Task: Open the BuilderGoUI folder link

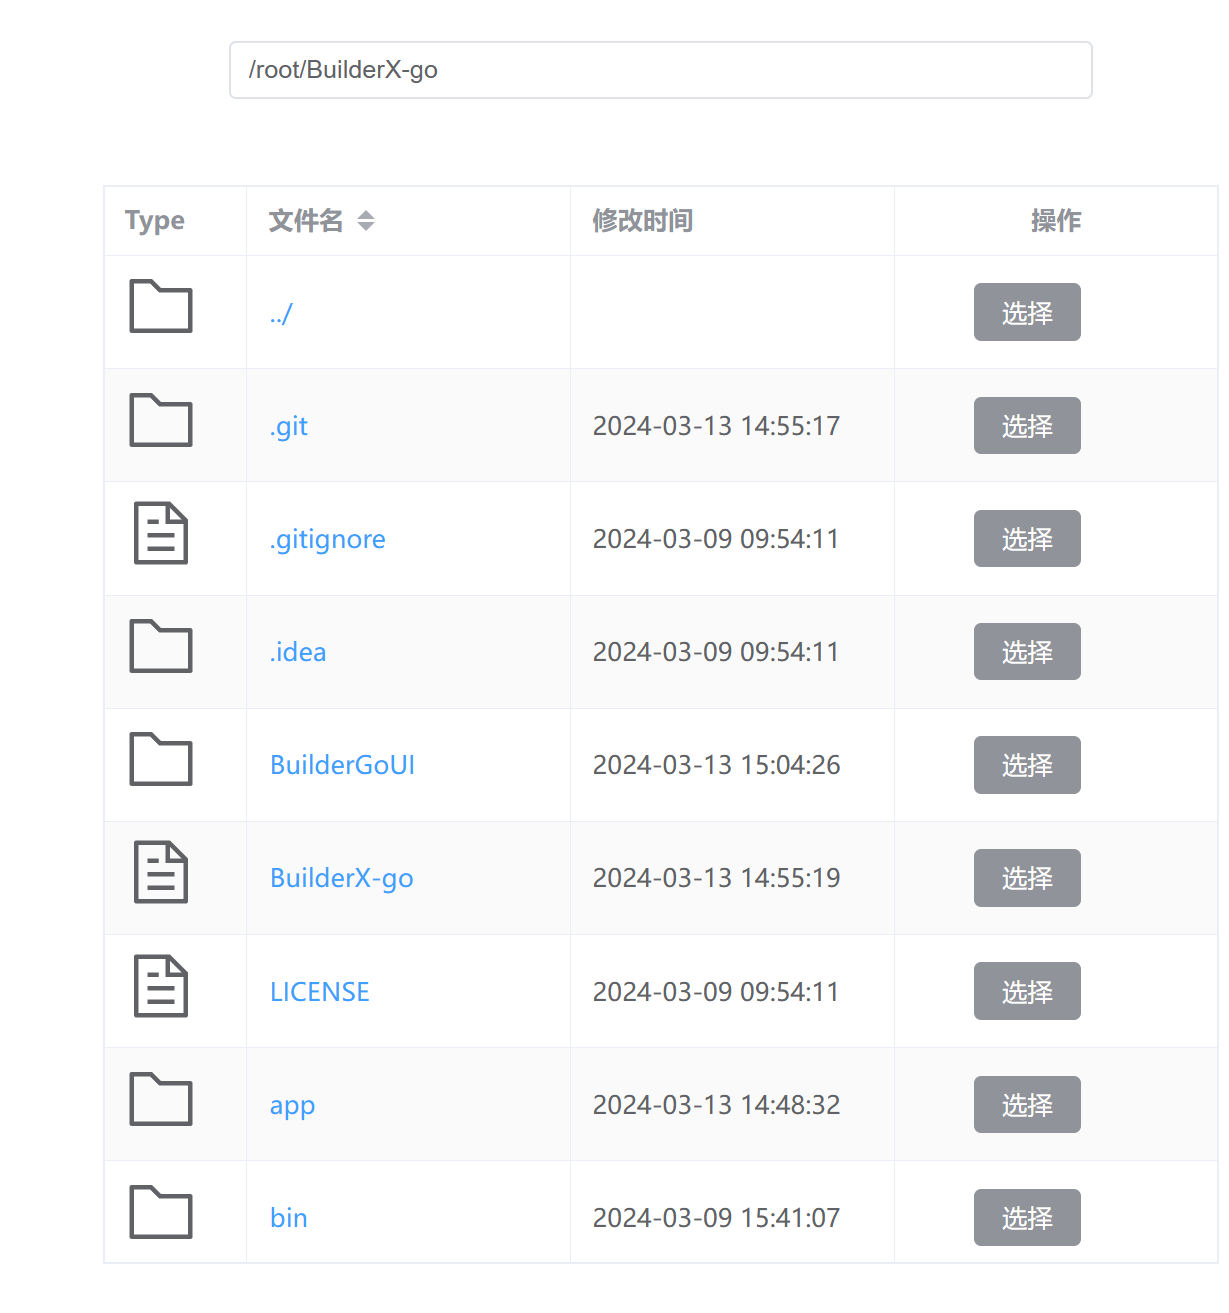Action: 342,766
